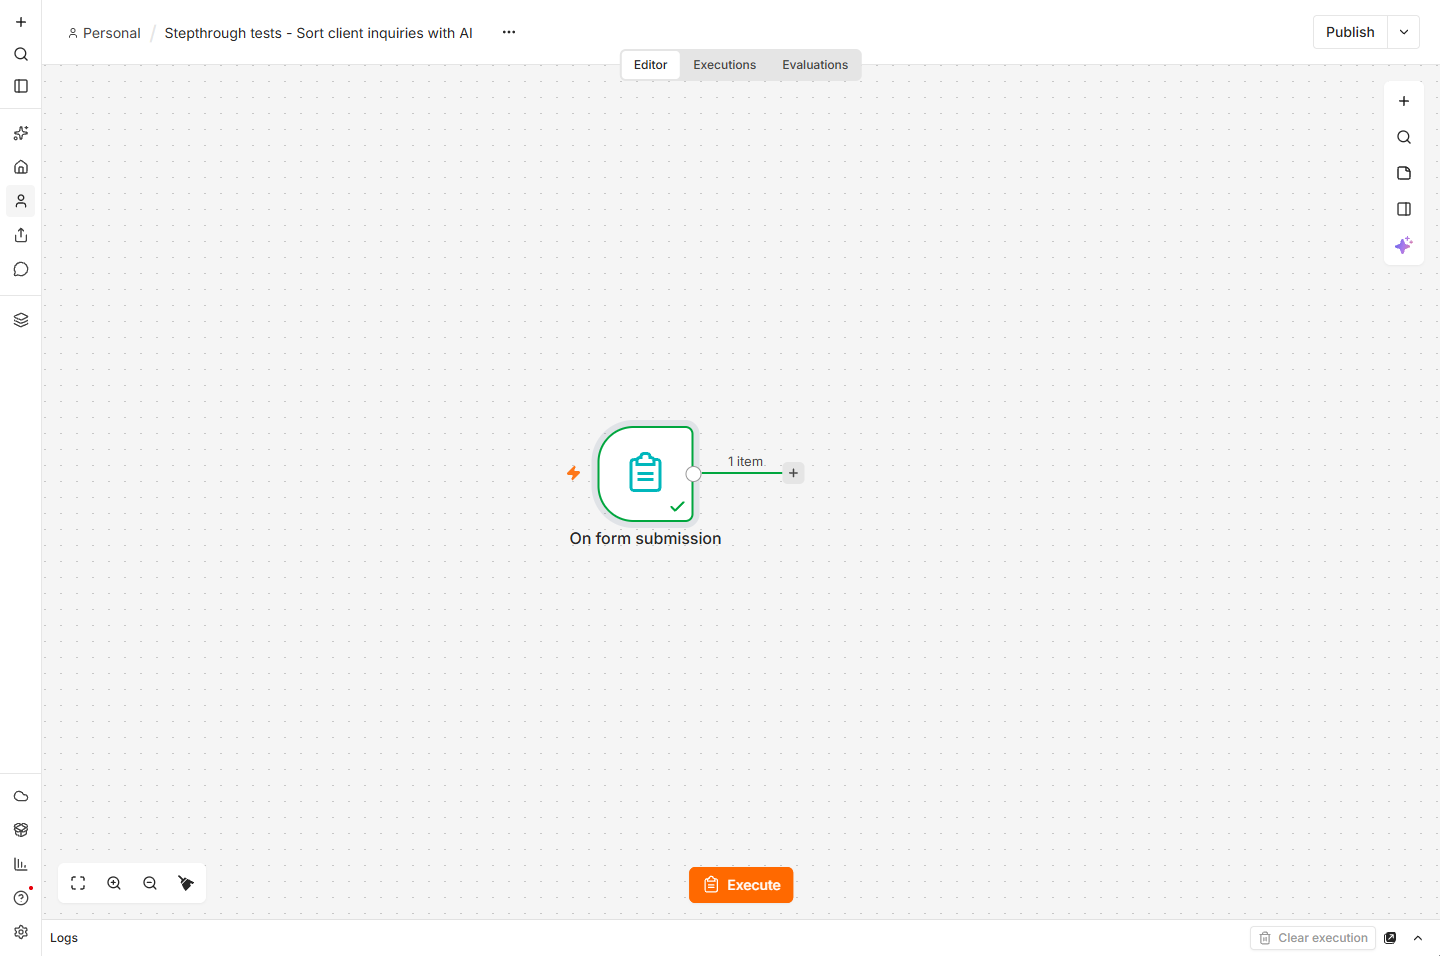1440x956 pixels.
Task: Open the Personal person icon in sidebar
Action: pos(21,201)
